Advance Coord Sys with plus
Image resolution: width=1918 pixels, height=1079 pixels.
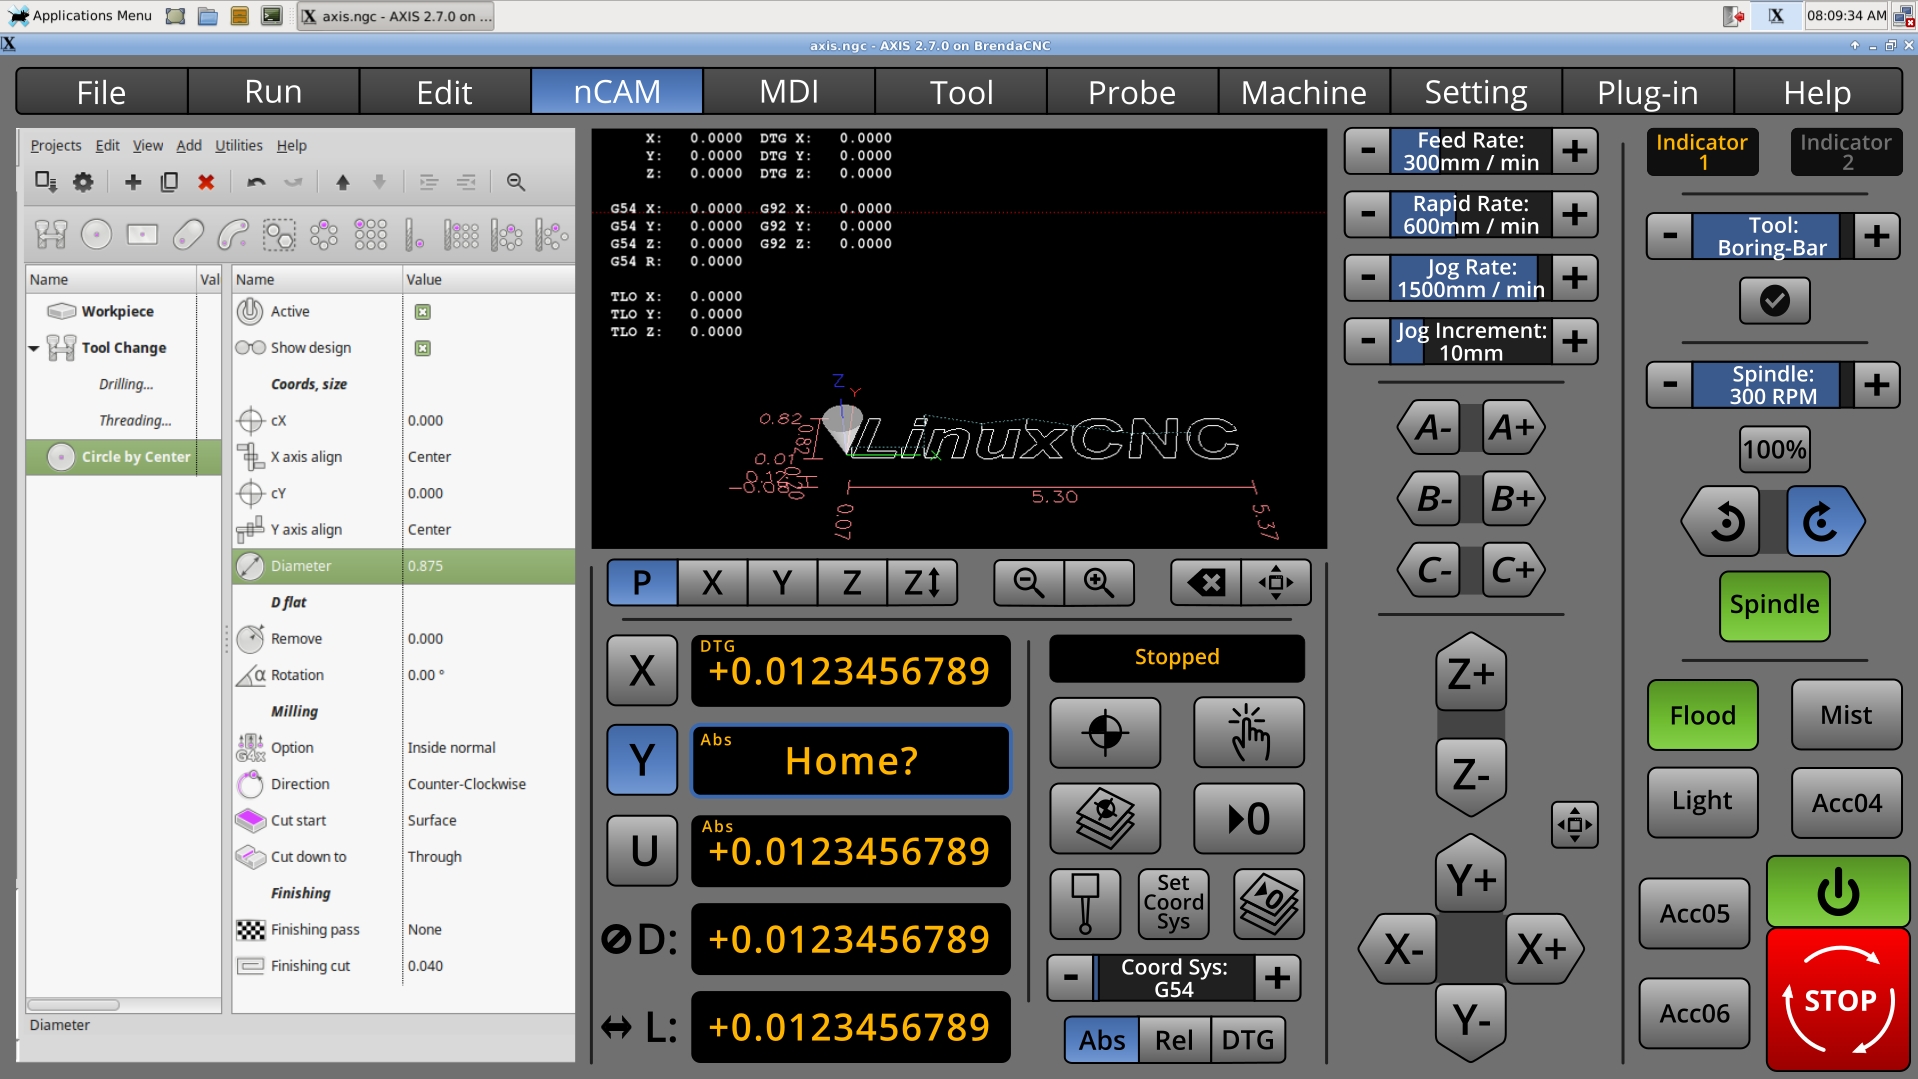tap(1277, 978)
